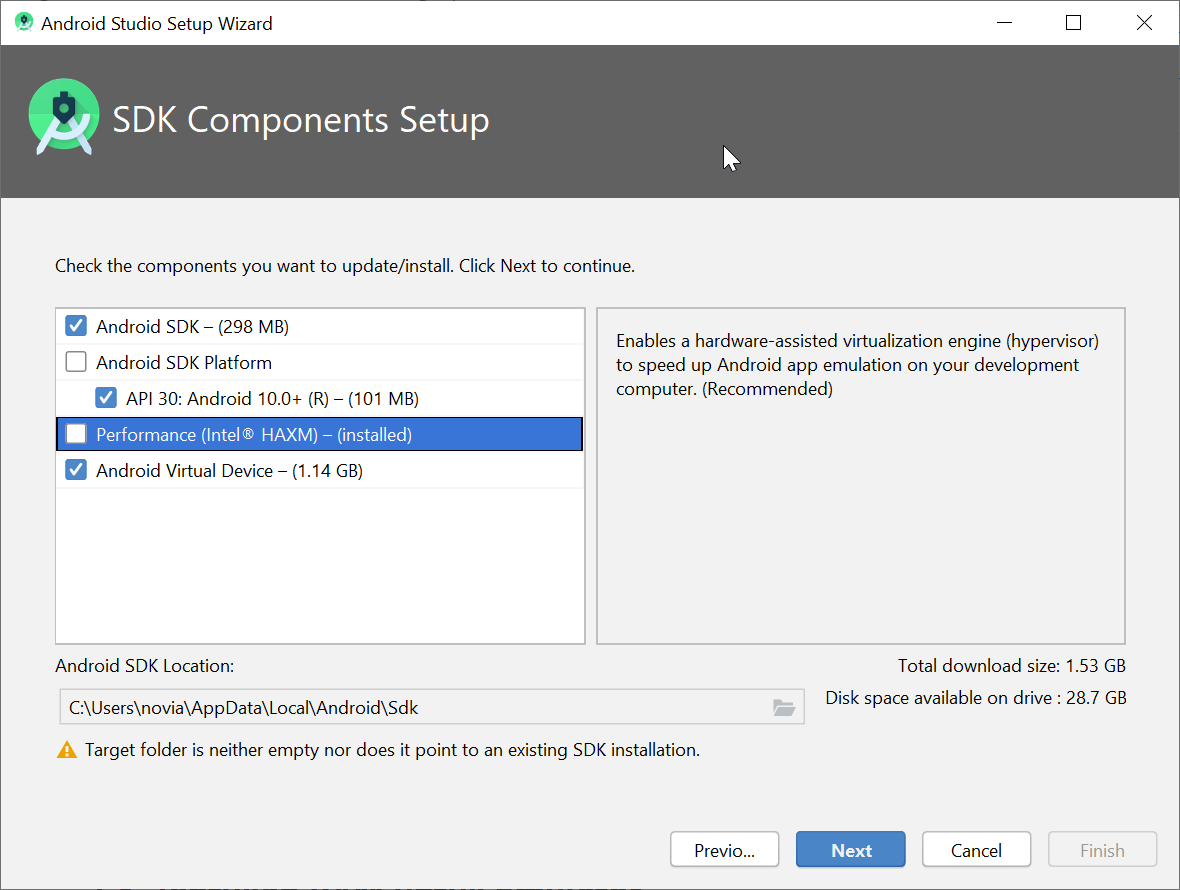Click the Previous button

point(724,849)
